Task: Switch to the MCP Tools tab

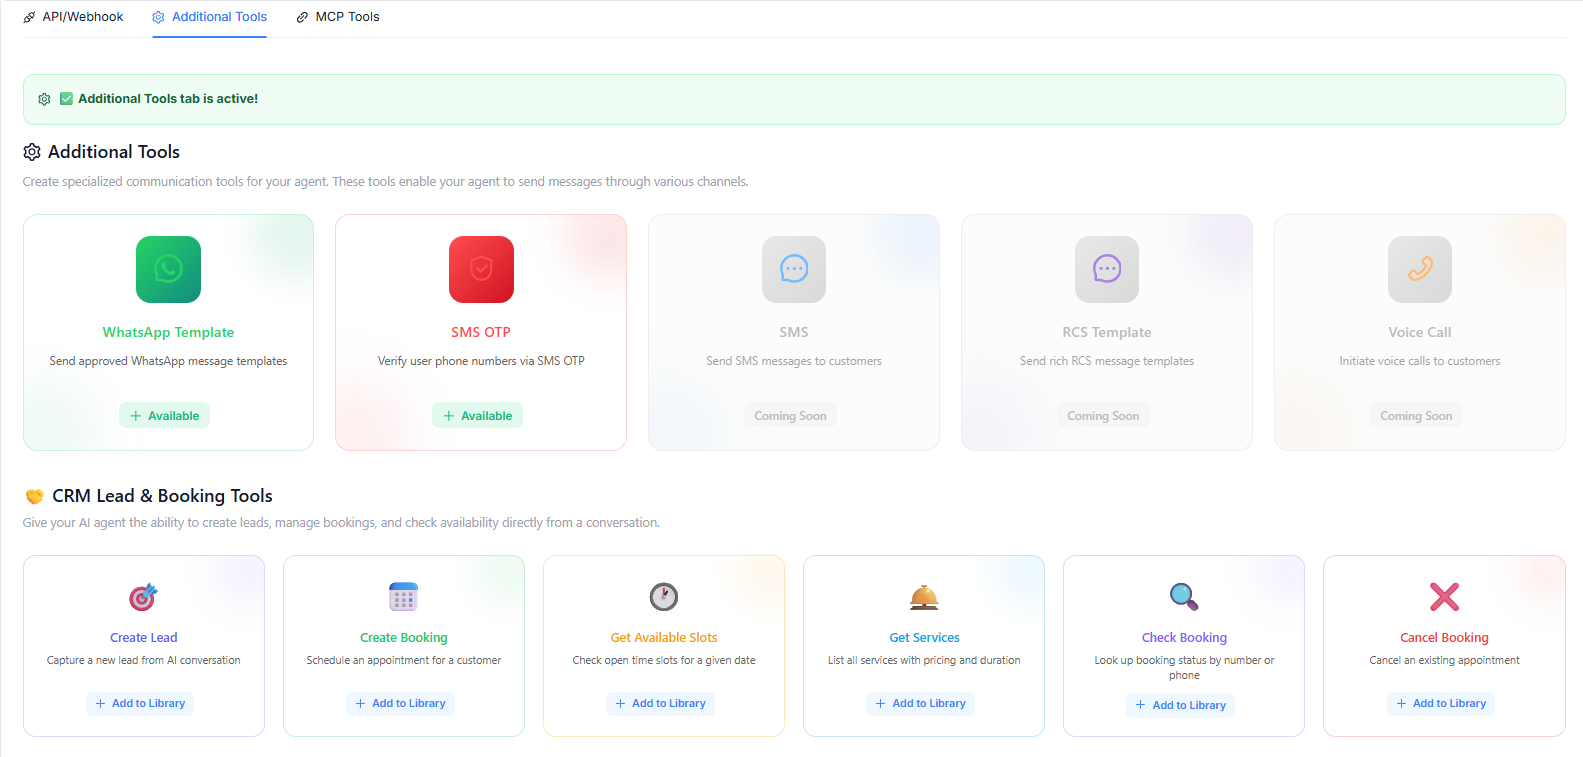Action: (338, 17)
